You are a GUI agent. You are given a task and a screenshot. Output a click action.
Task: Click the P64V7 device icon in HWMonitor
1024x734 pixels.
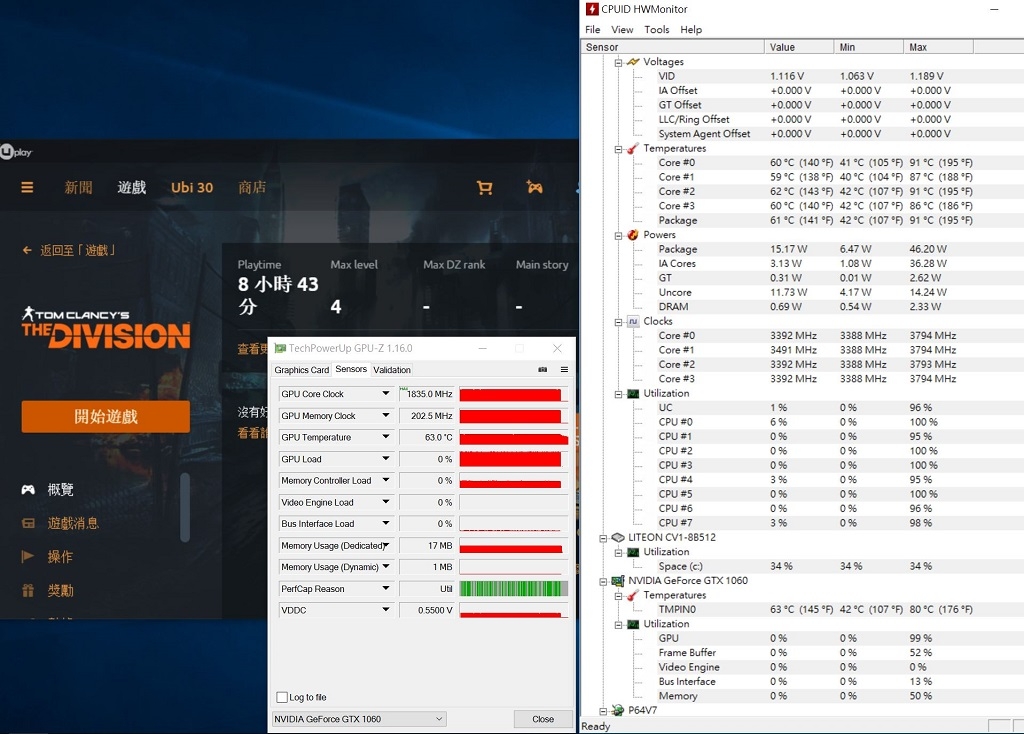[x=618, y=710]
